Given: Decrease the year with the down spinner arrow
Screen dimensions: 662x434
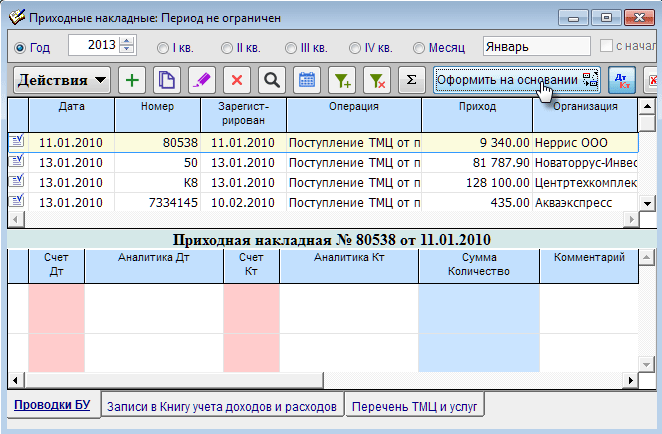Looking at the screenshot, I should (x=127, y=49).
